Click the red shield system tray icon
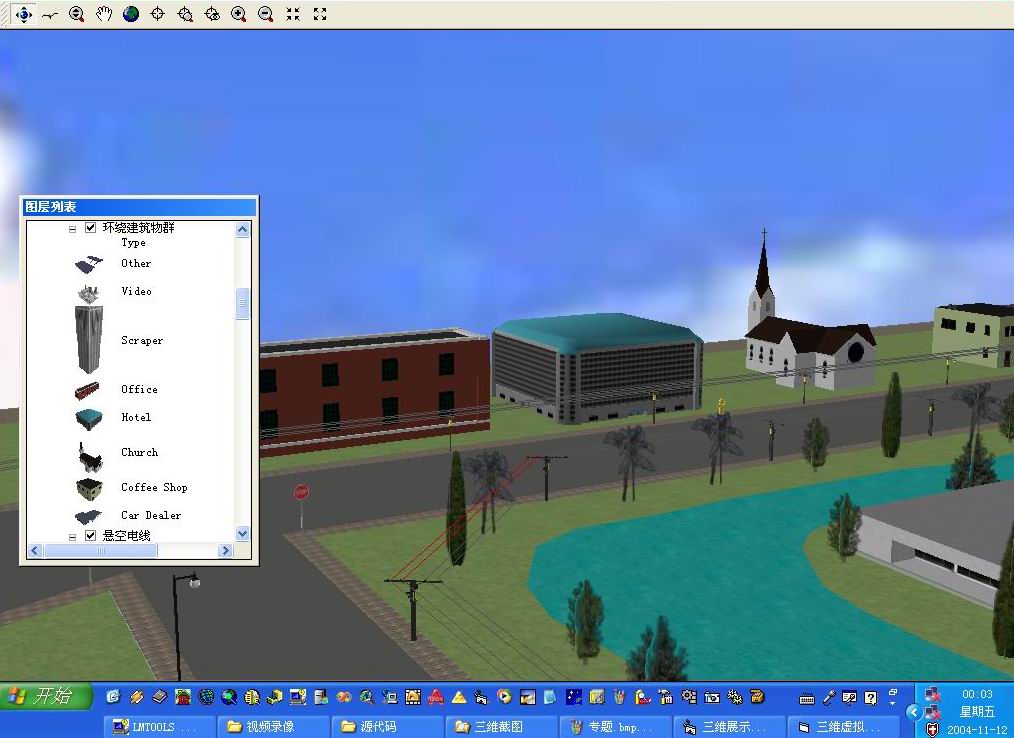The image size is (1014, 738). point(933,730)
